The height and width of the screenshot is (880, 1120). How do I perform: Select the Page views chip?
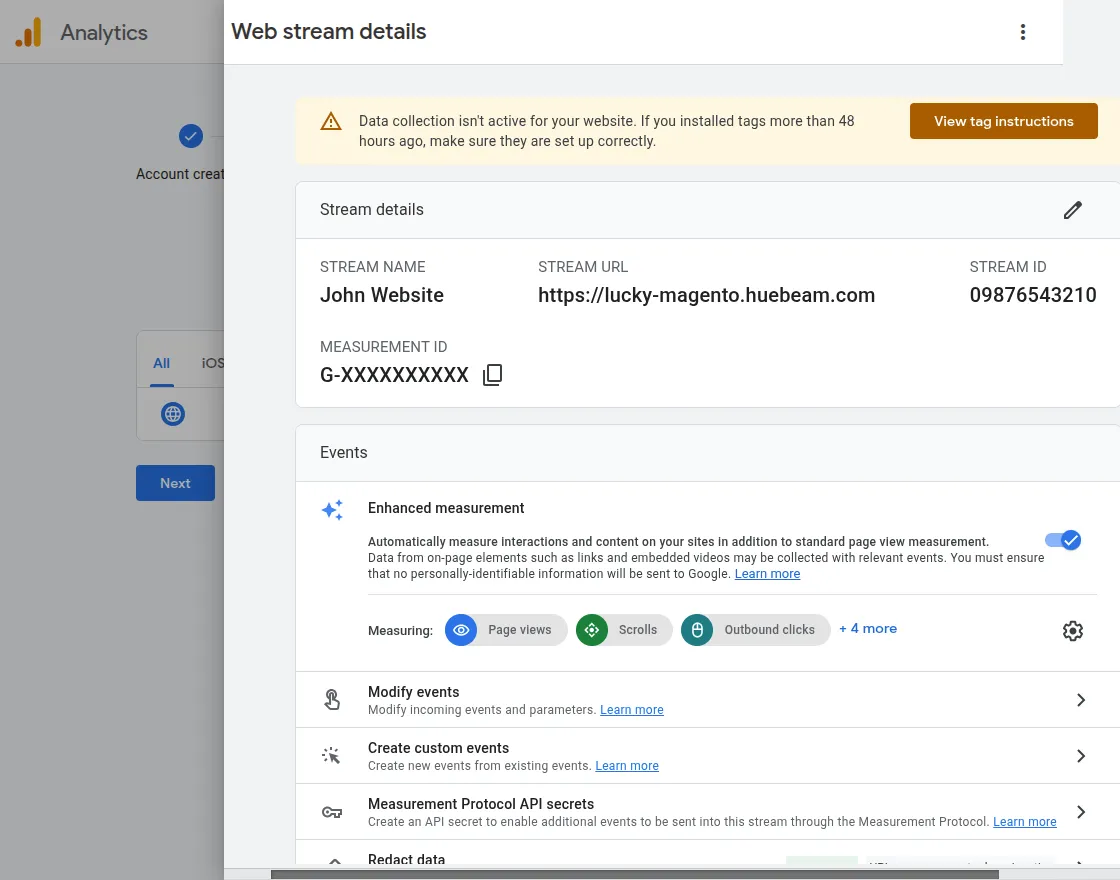pyautogui.click(x=506, y=630)
